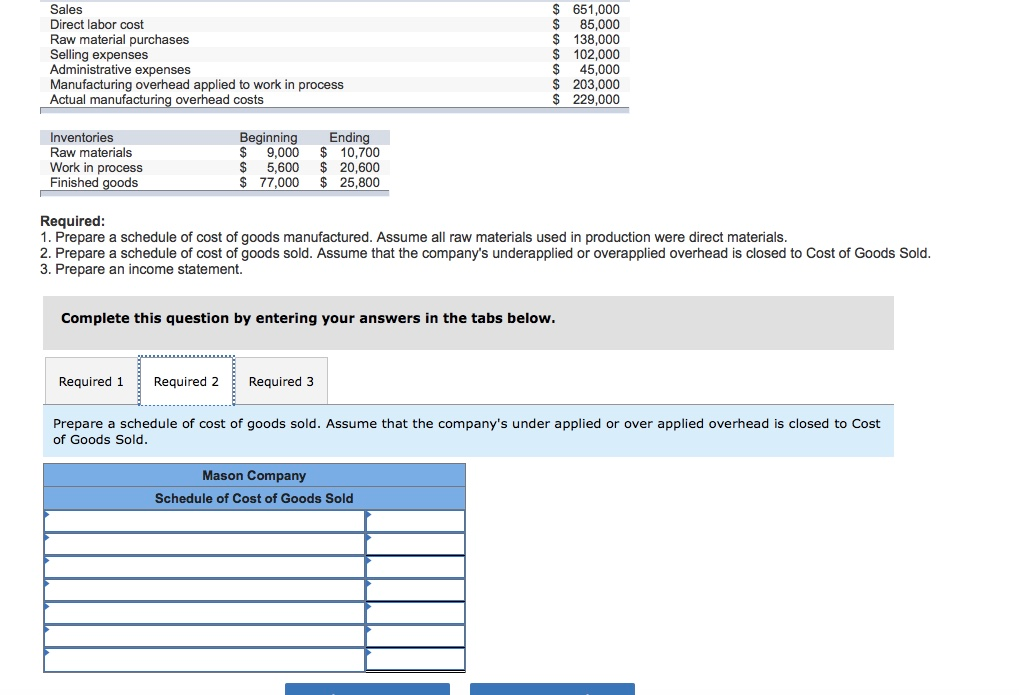Image resolution: width=1019 pixels, height=695 pixels.
Task: Click the Selling expenses label
Action: 99,55
